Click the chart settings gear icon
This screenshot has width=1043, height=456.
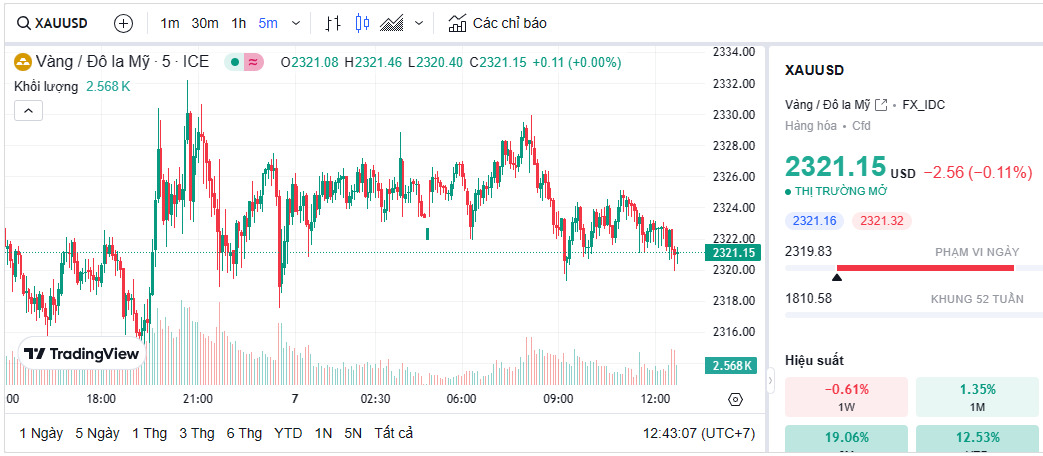point(736,399)
